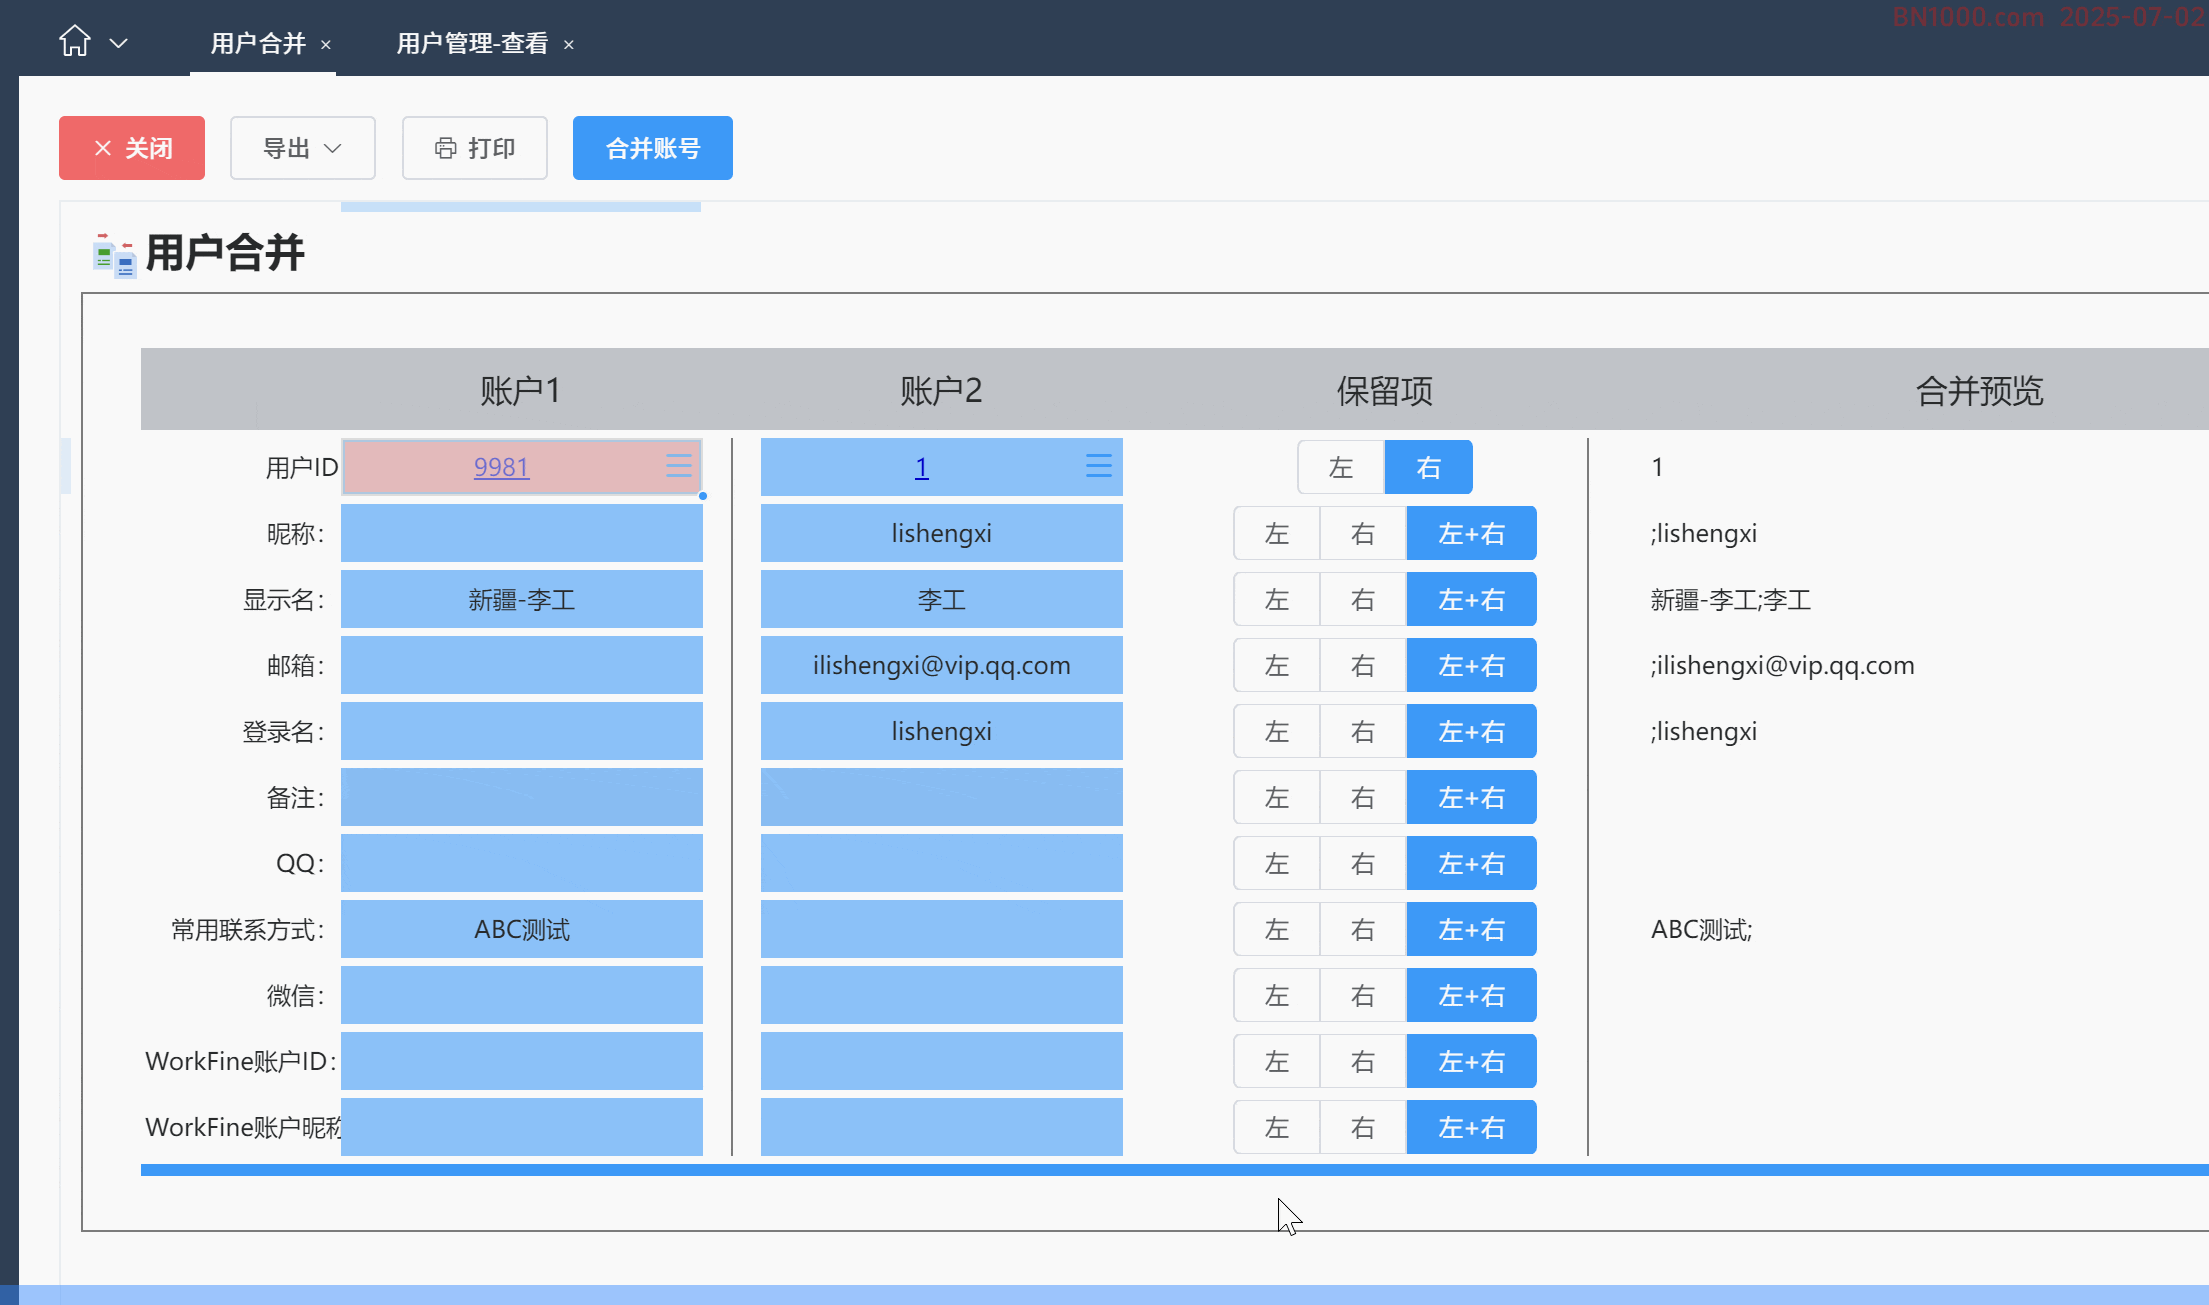
Task: Click 账户2 昵称 cell lishengxi
Action: 942,533
